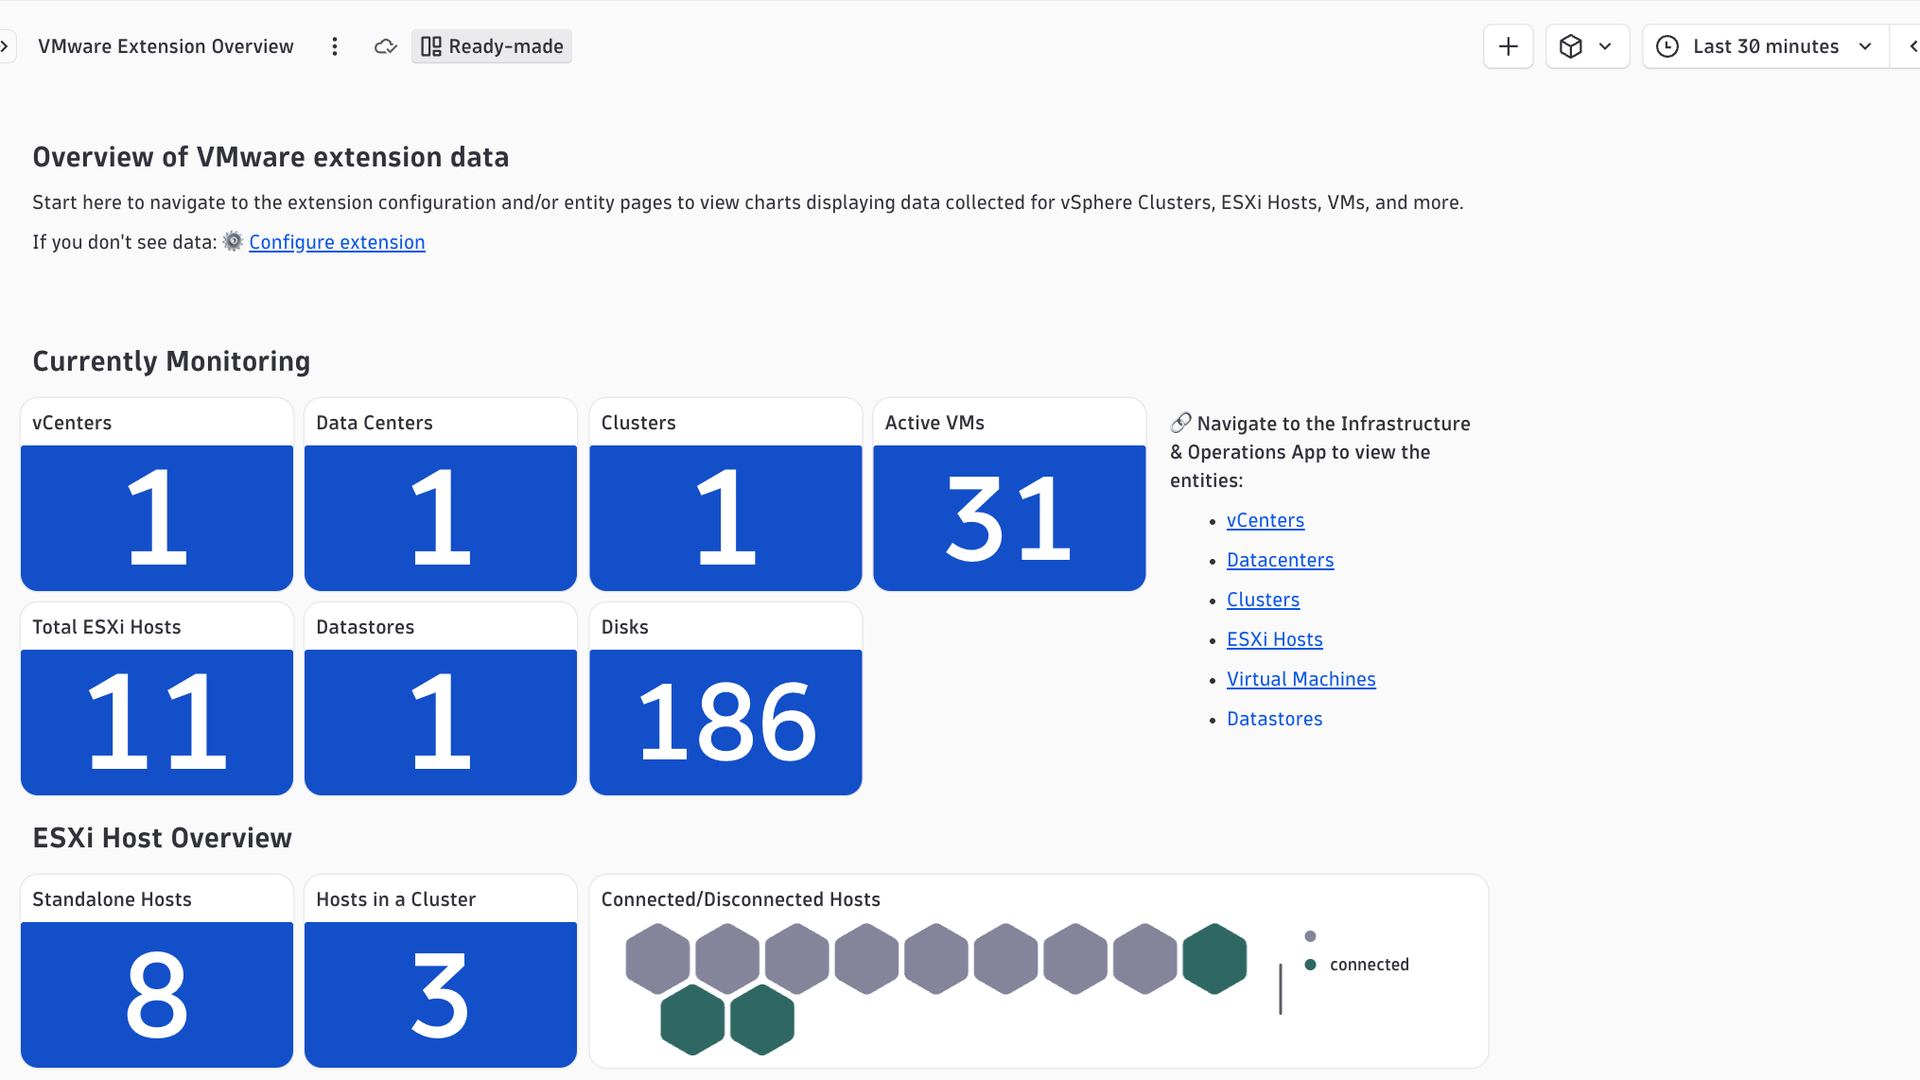Add a new tile with the plus button
Image resolution: width=1920 pixels, height=1080 pixels.
pyautogui.click(x=1508, y=47)
